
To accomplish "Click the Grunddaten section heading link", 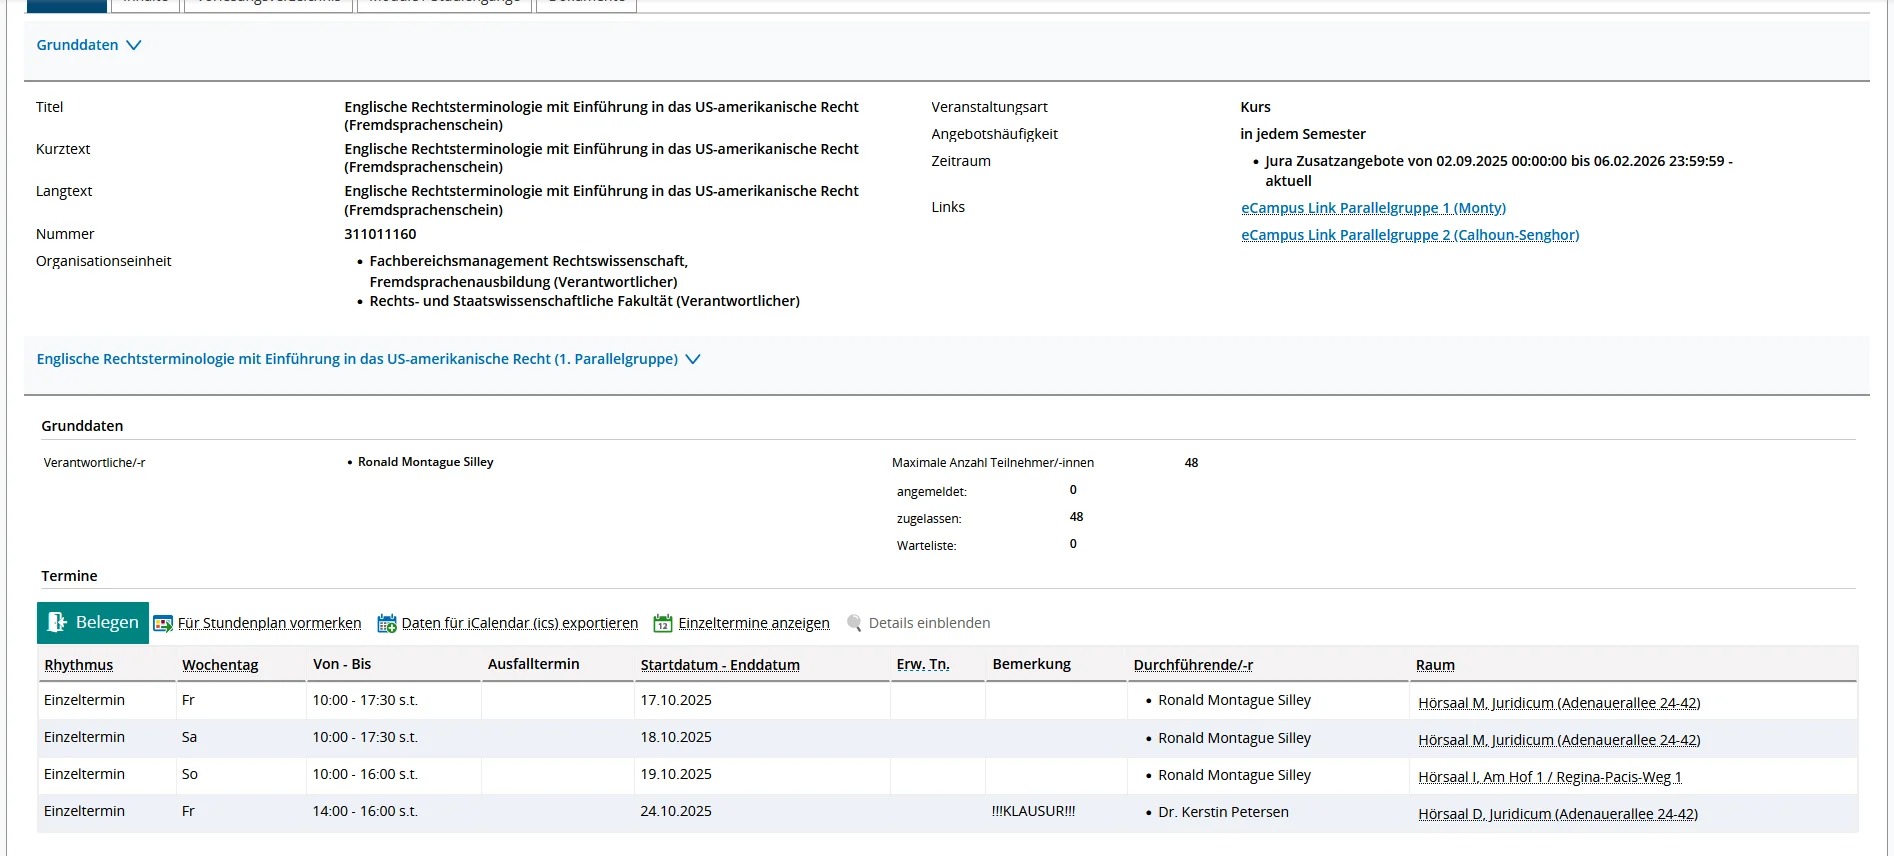I will pos(77,45).
